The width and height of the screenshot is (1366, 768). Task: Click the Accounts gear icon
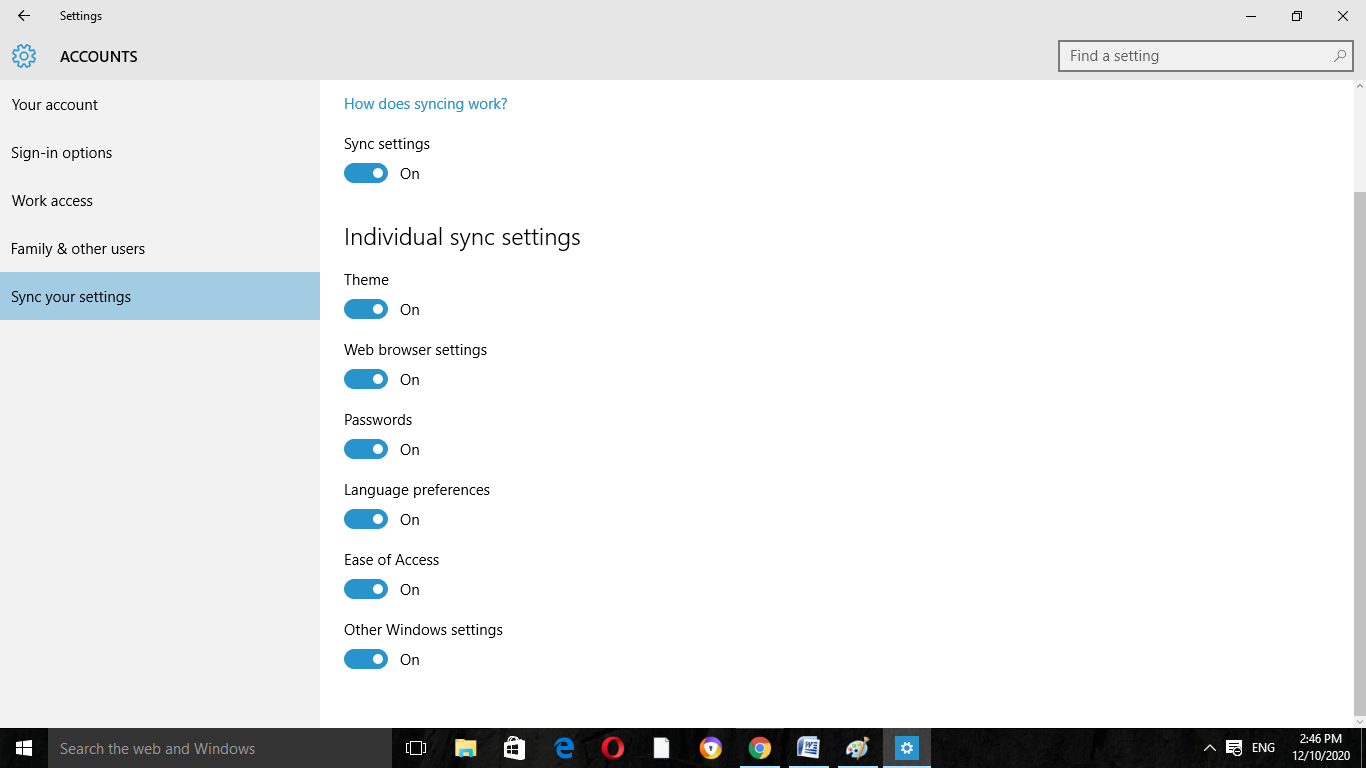pos(24,56)
